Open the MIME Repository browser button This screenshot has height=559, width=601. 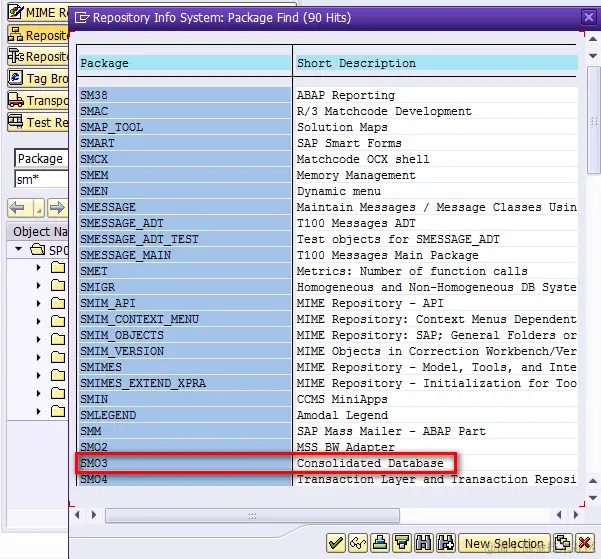point(38,12)
